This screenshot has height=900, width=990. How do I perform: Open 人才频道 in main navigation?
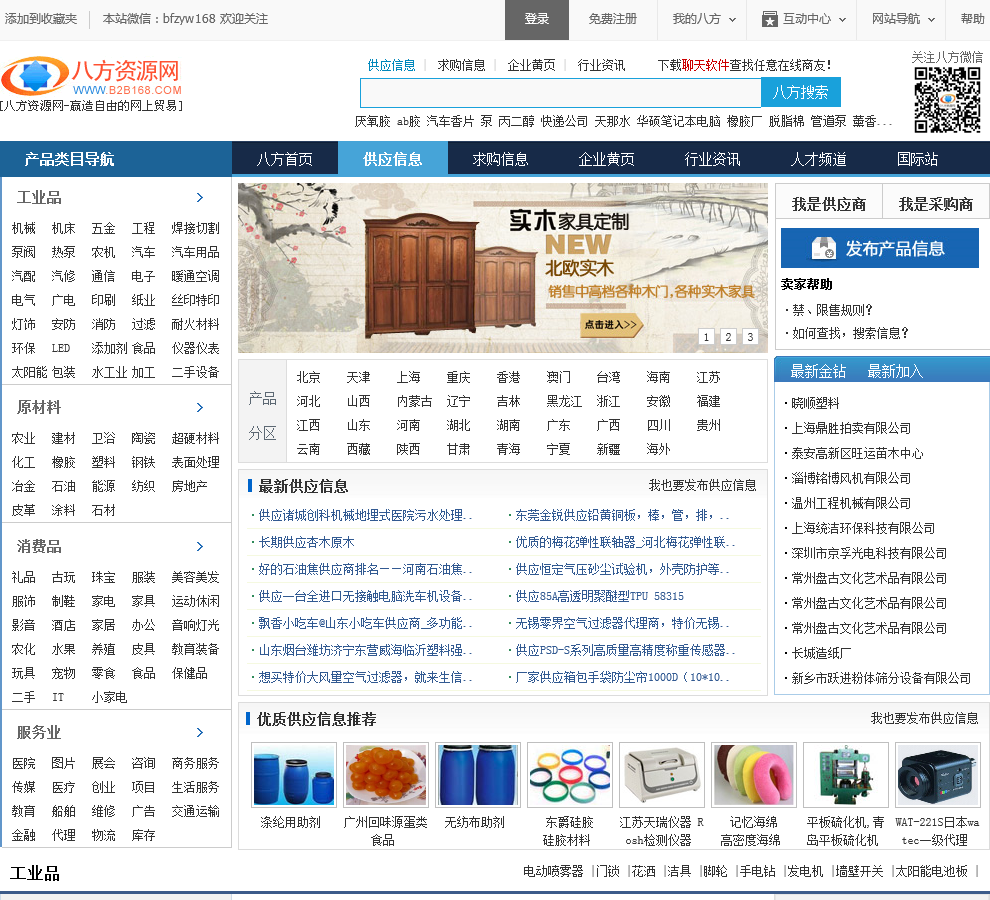[x=819, y=159]
